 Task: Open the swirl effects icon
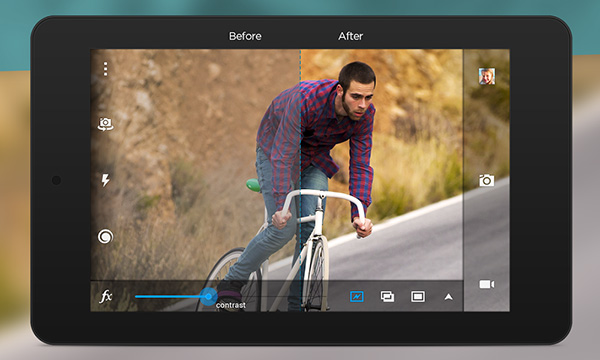[x=105, y=236]
